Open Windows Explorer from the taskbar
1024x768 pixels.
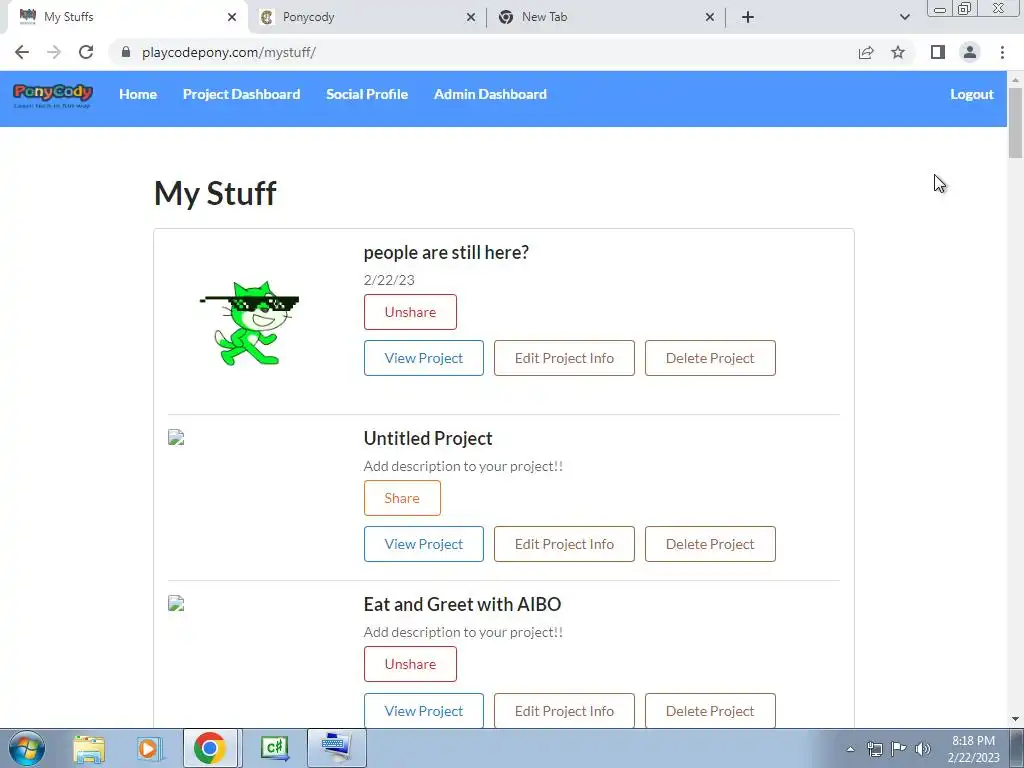[x=89, y=748]
